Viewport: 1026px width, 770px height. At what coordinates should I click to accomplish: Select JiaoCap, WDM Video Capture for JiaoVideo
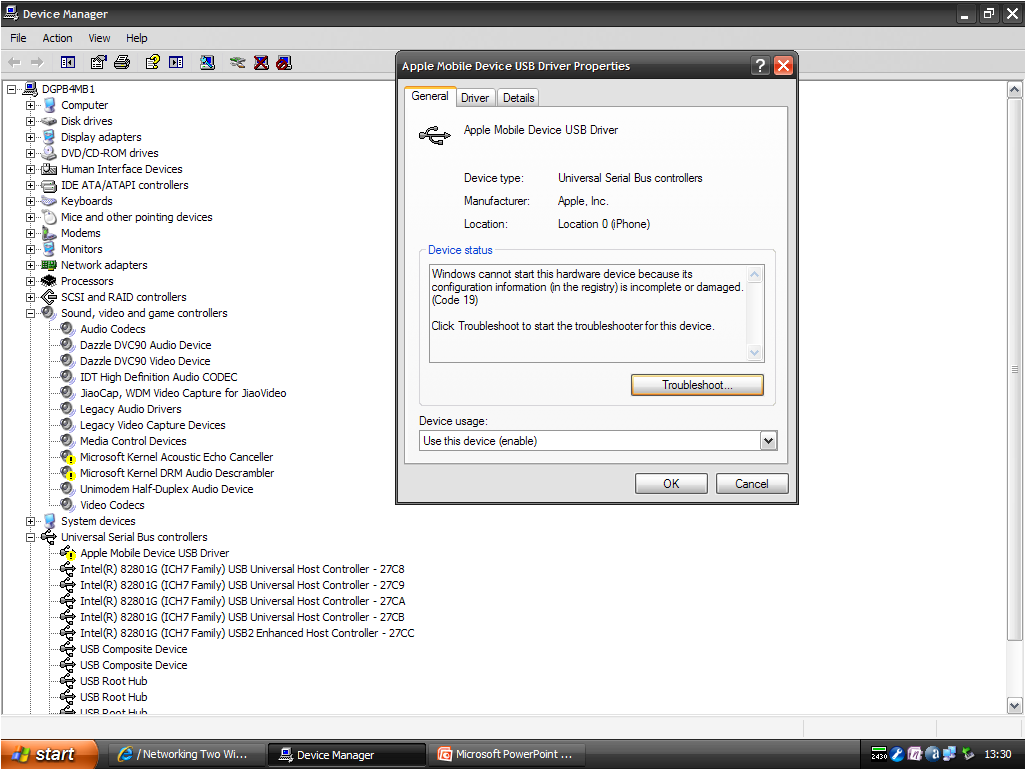pyautogui.click(x=183, y=393)
